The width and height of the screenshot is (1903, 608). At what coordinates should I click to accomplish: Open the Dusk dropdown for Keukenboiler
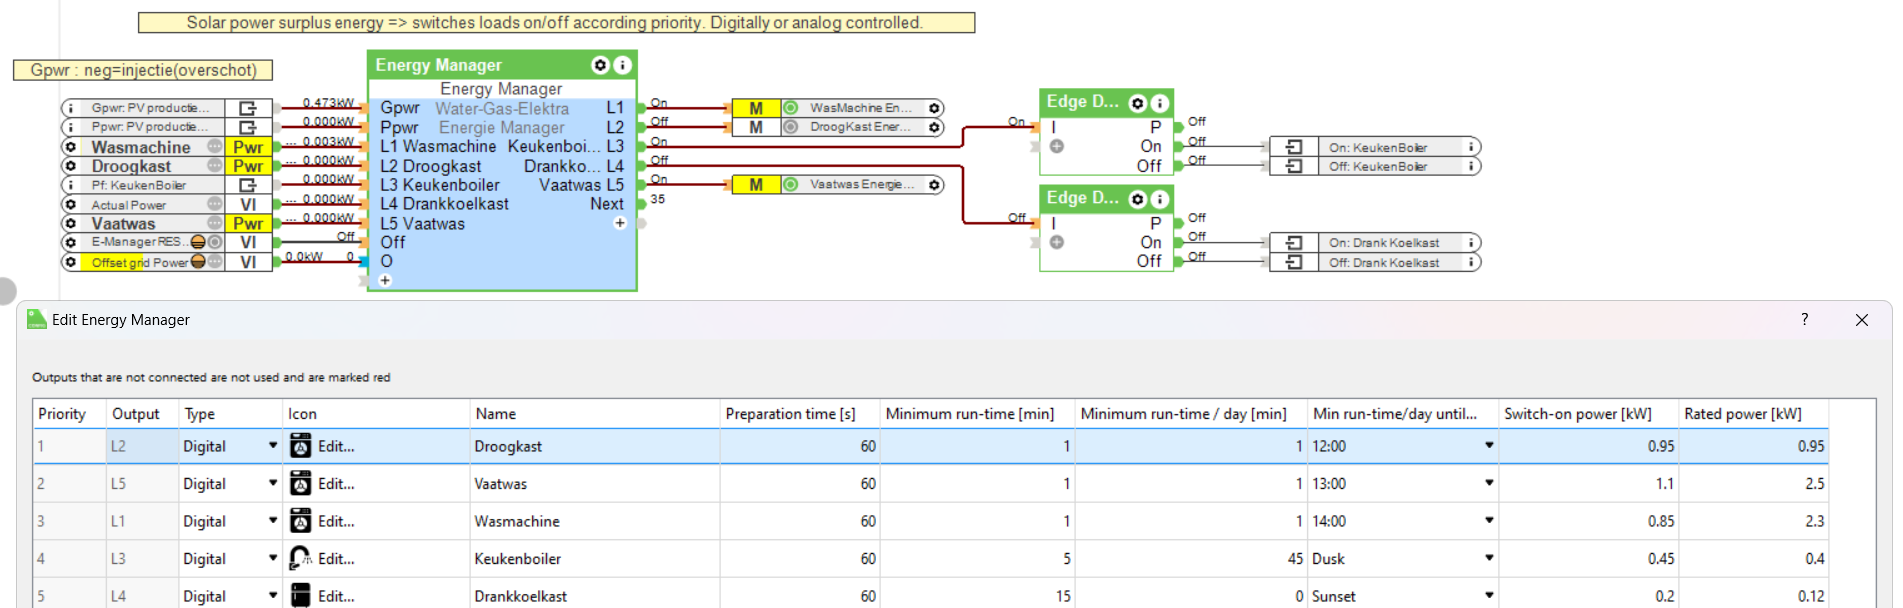point(1488,558)
